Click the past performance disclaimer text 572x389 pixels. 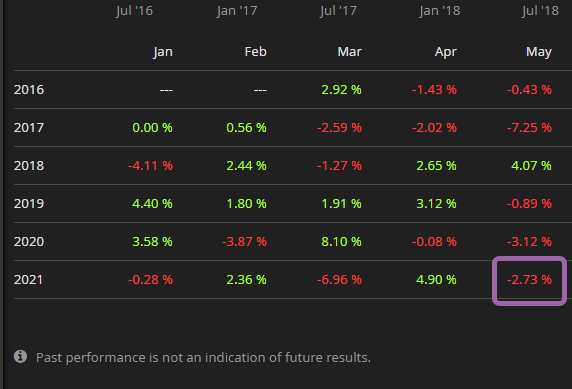tap(203, 358)
